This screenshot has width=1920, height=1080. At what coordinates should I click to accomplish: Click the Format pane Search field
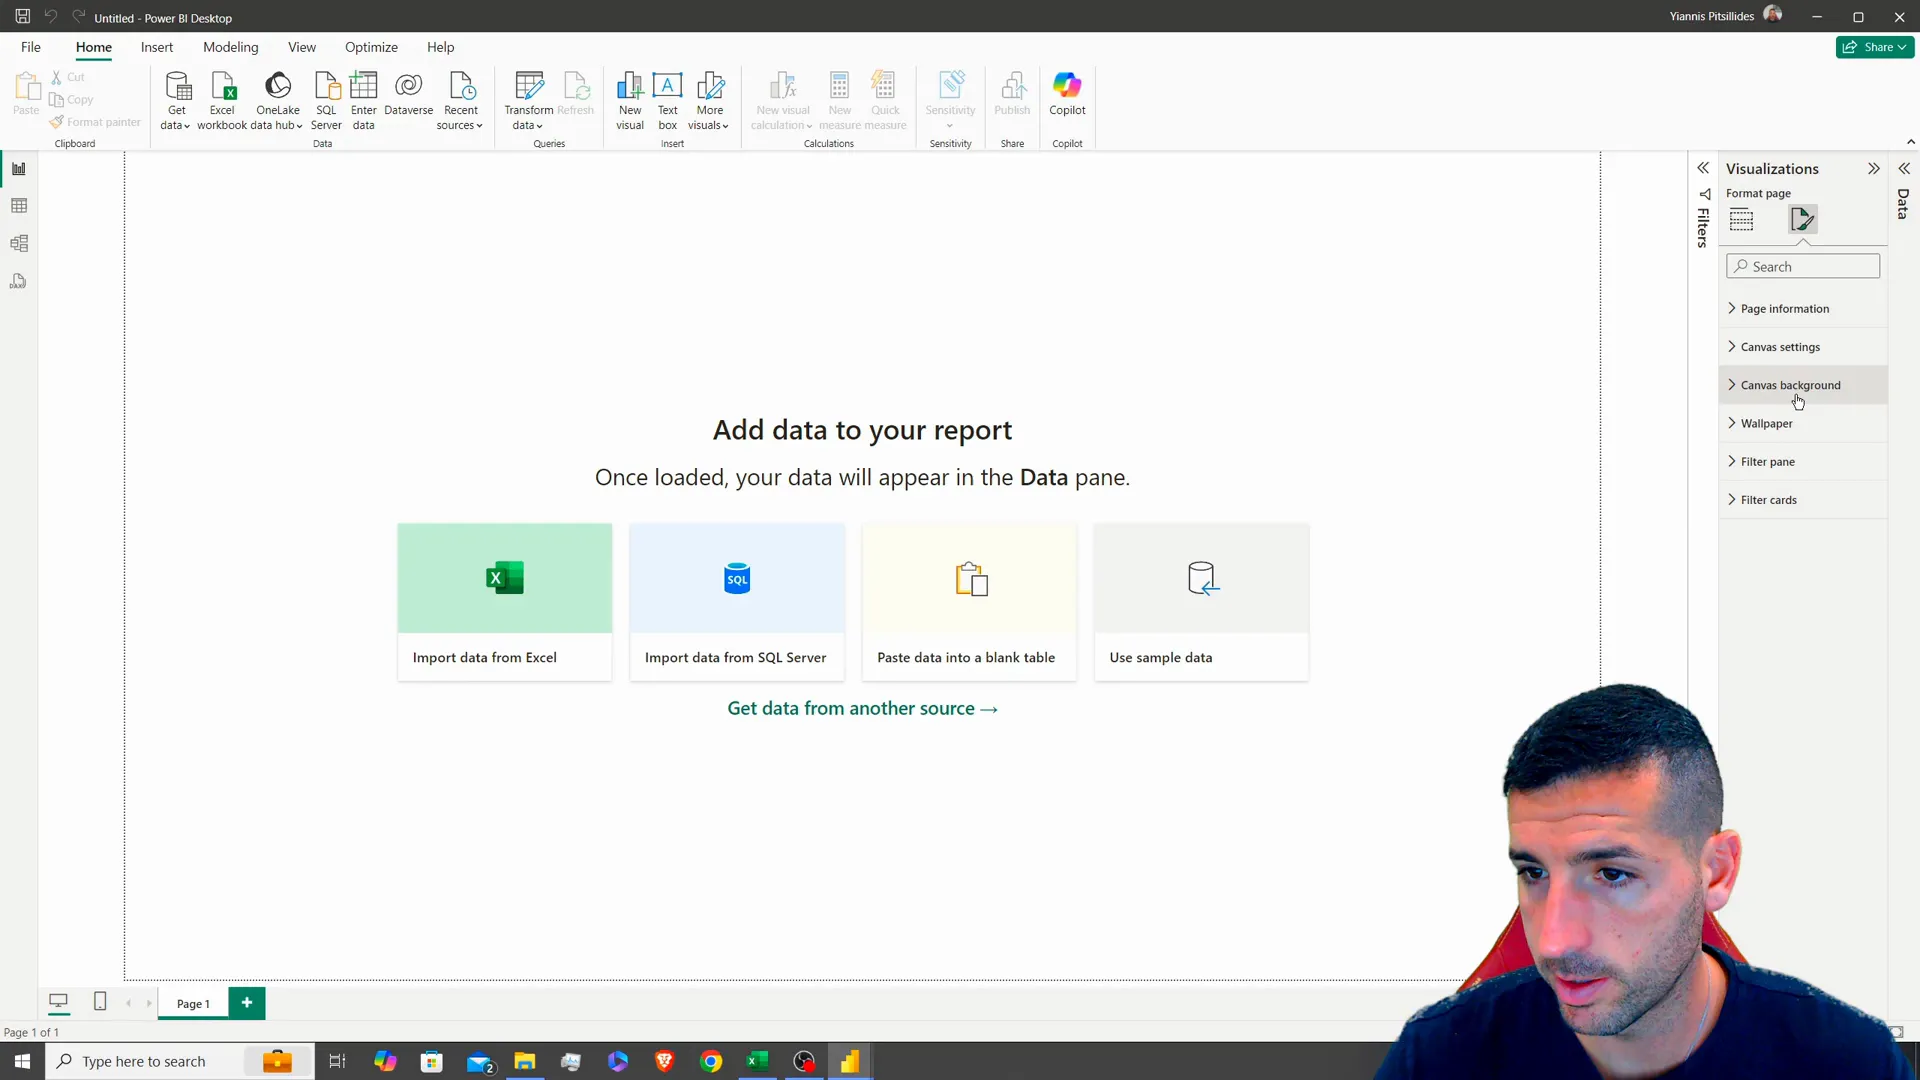1802,266
